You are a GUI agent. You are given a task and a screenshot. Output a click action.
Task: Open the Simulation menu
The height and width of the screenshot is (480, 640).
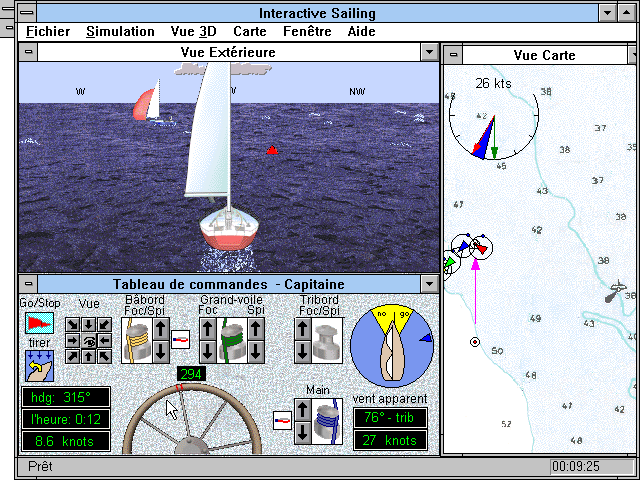pos(120,31)
